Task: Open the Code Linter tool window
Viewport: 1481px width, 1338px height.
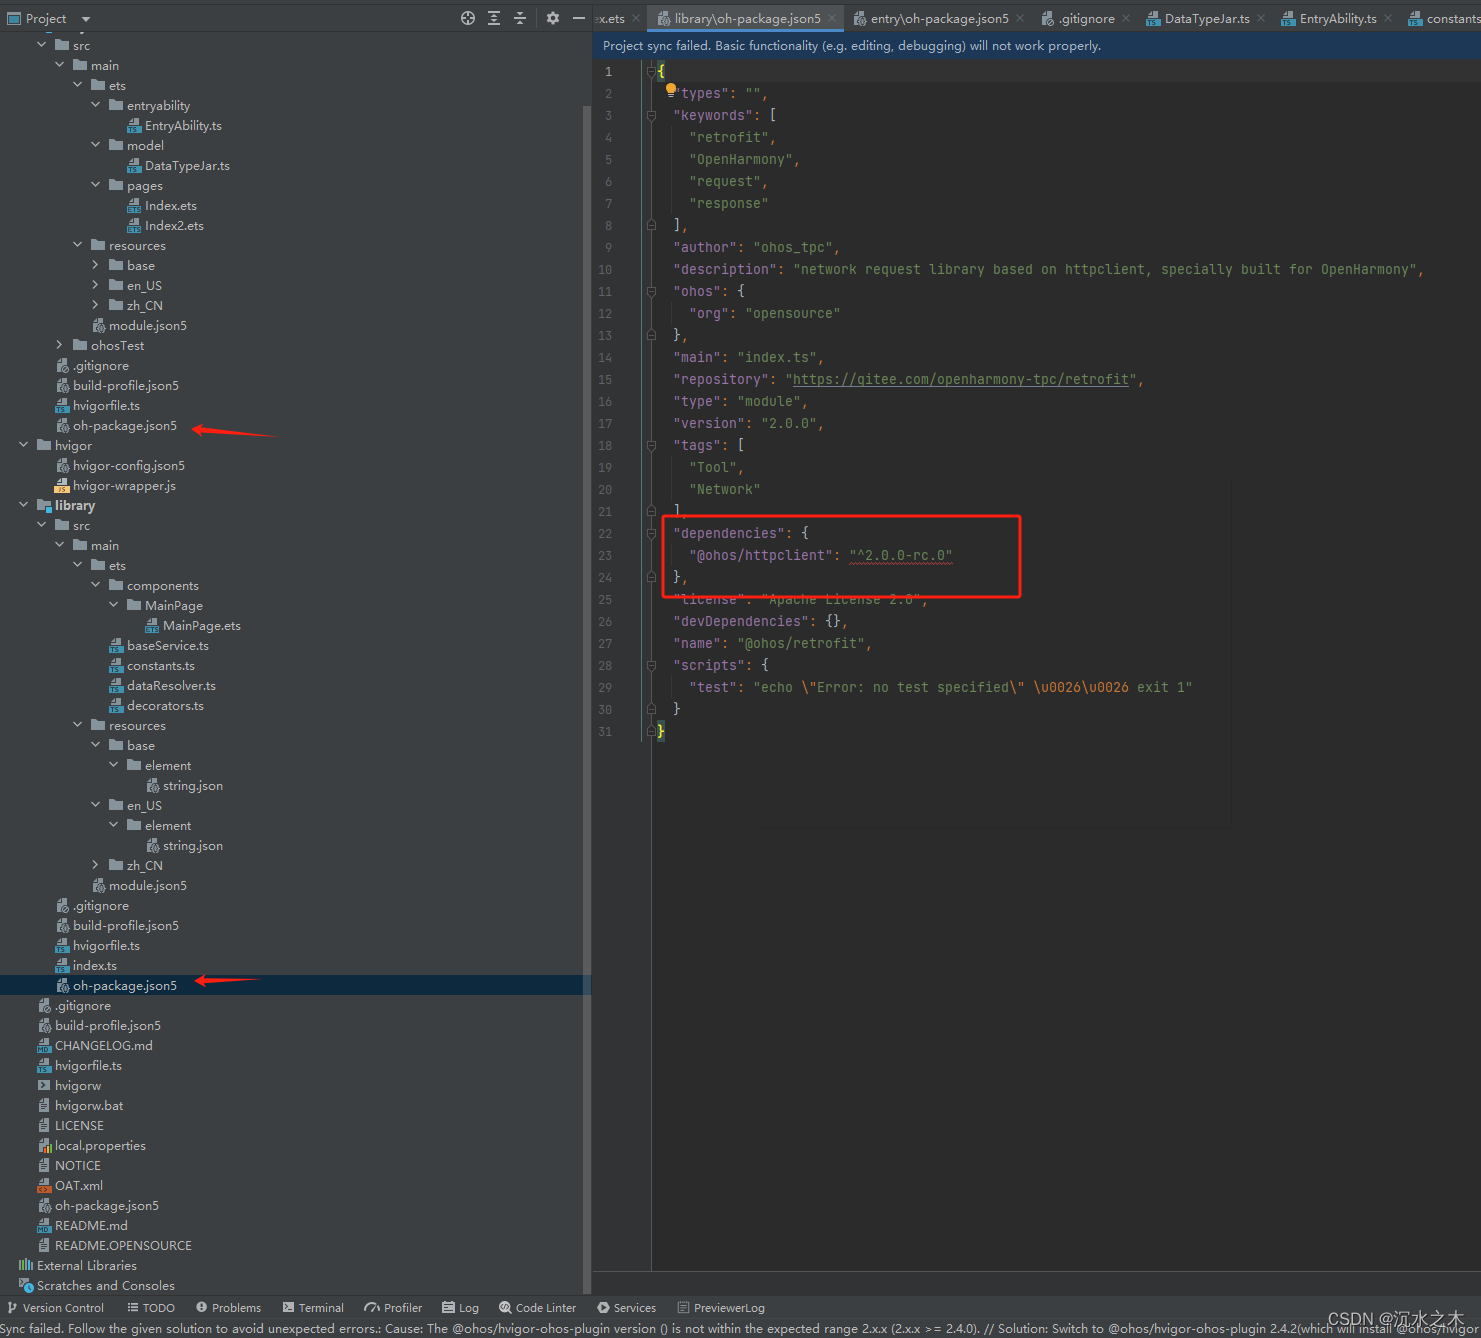Action: coord(538,1308)
